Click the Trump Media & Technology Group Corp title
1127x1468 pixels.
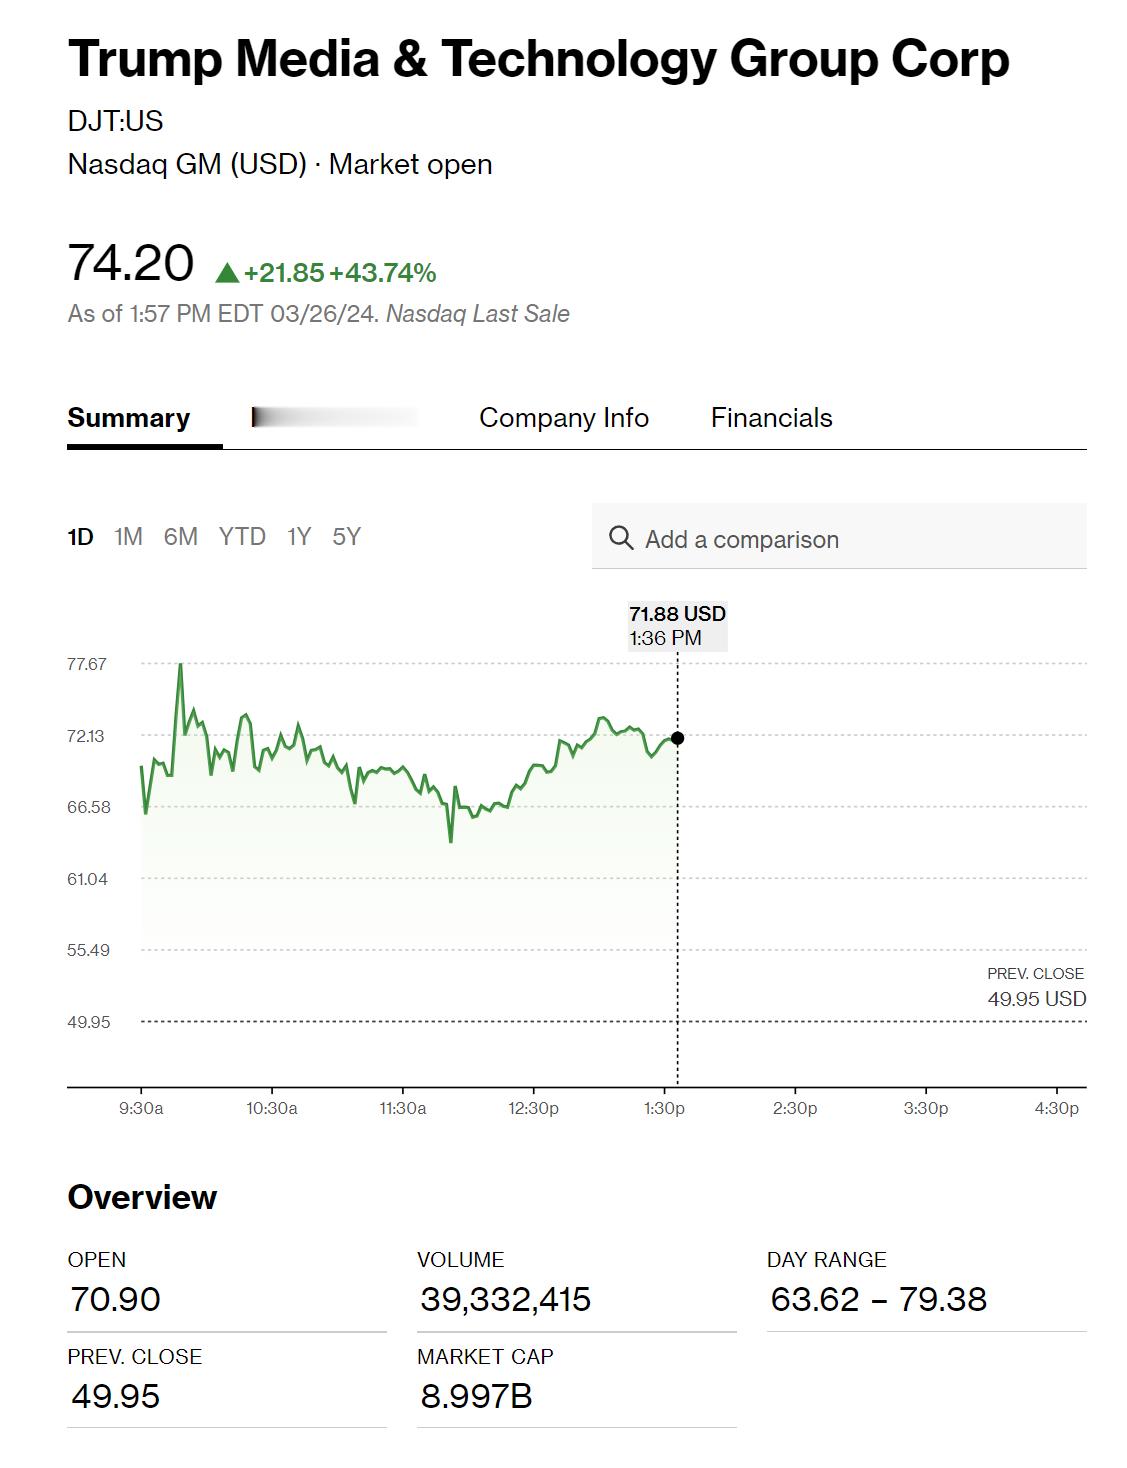(x=538, y=59)
